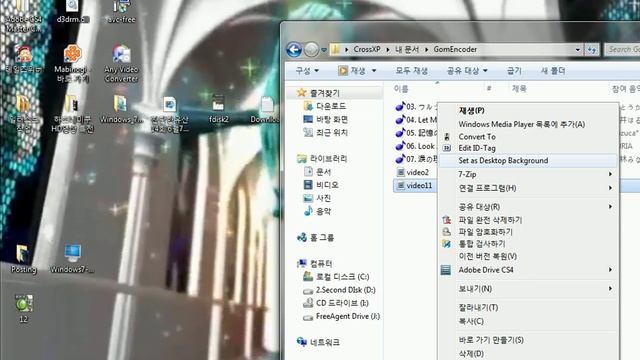Open 문서 library in navigation pane
The height and width of the screenshot is (360, 640).
click(318, 172)
